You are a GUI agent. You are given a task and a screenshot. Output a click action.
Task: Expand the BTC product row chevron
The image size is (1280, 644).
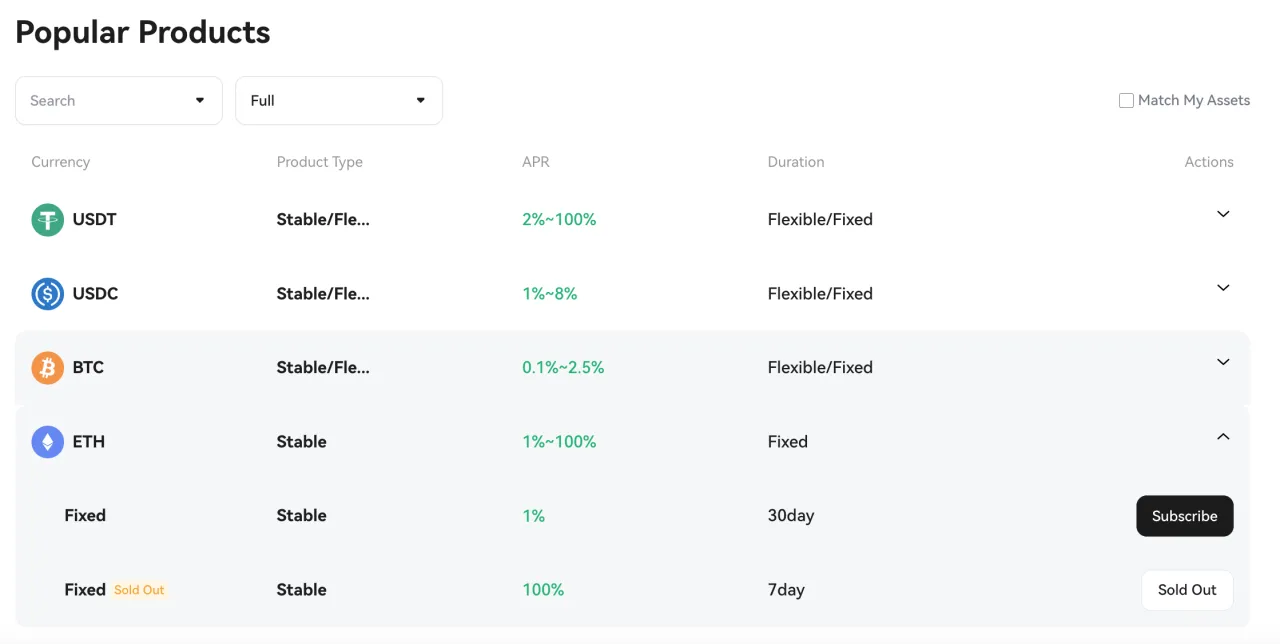[1223, 362]
